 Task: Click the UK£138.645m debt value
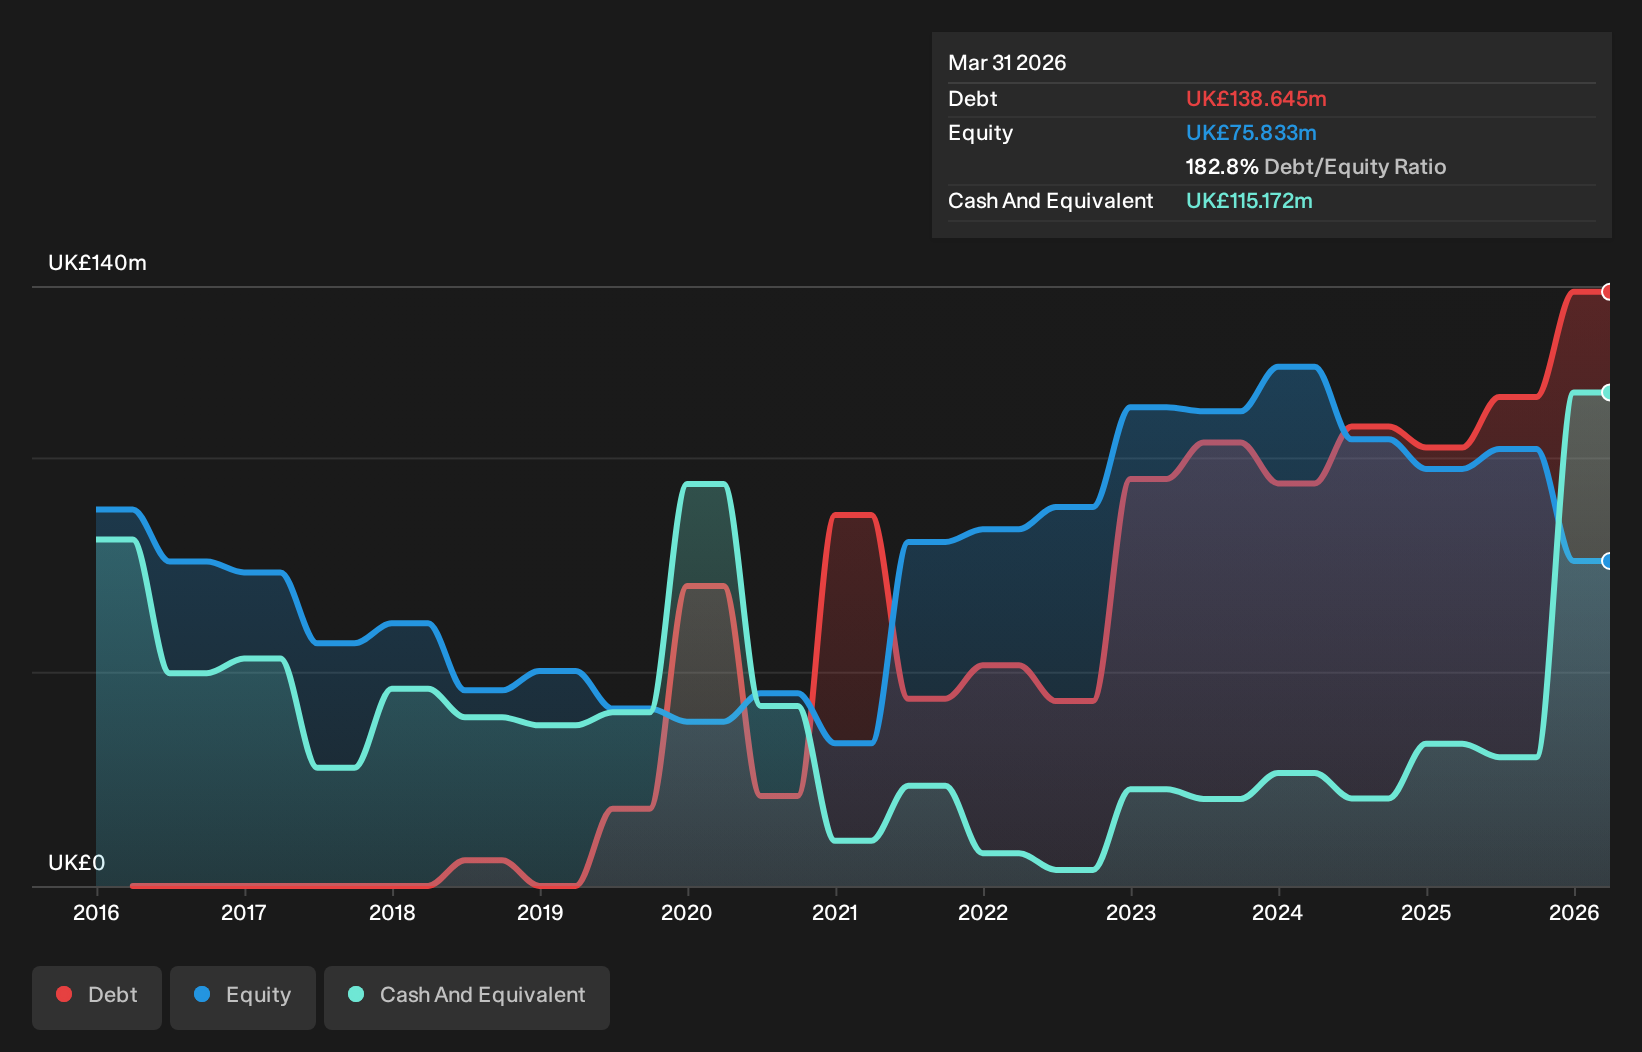point(1256,99)
